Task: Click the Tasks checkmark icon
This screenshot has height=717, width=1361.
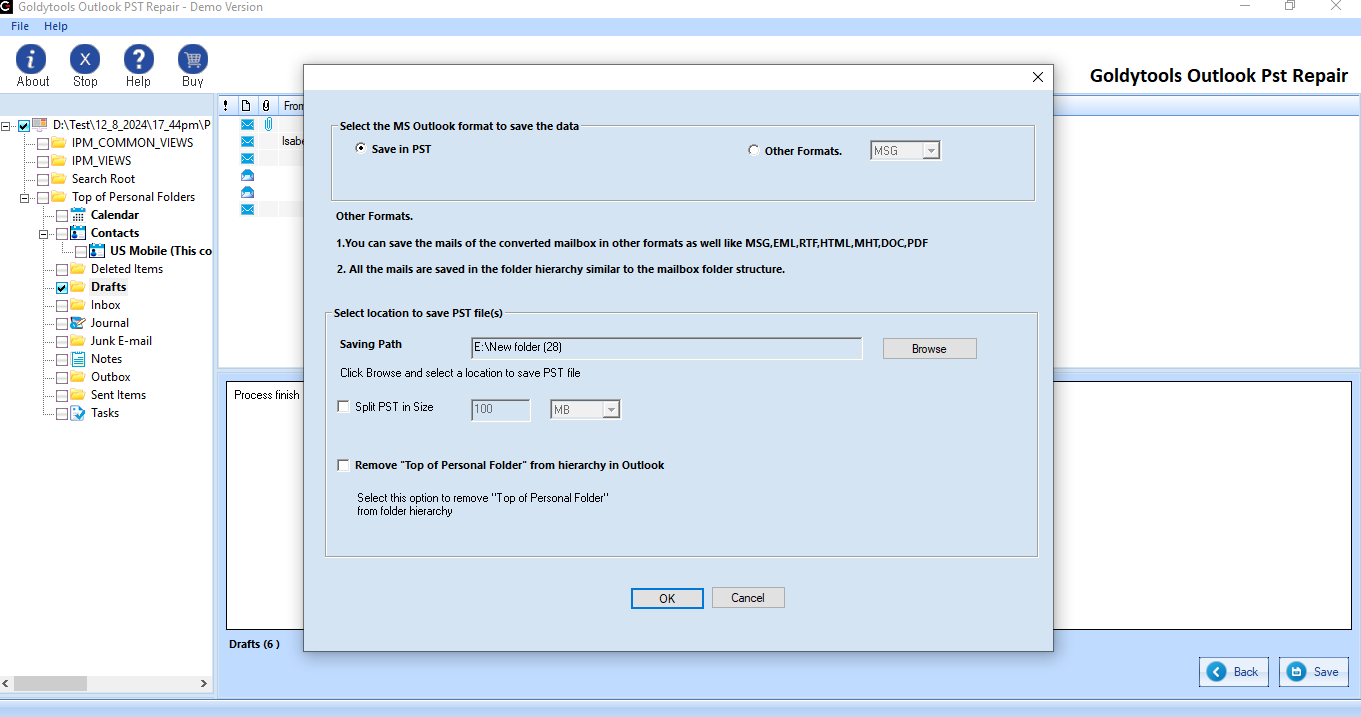Action: pyautogui.click(x=78, y=413)
